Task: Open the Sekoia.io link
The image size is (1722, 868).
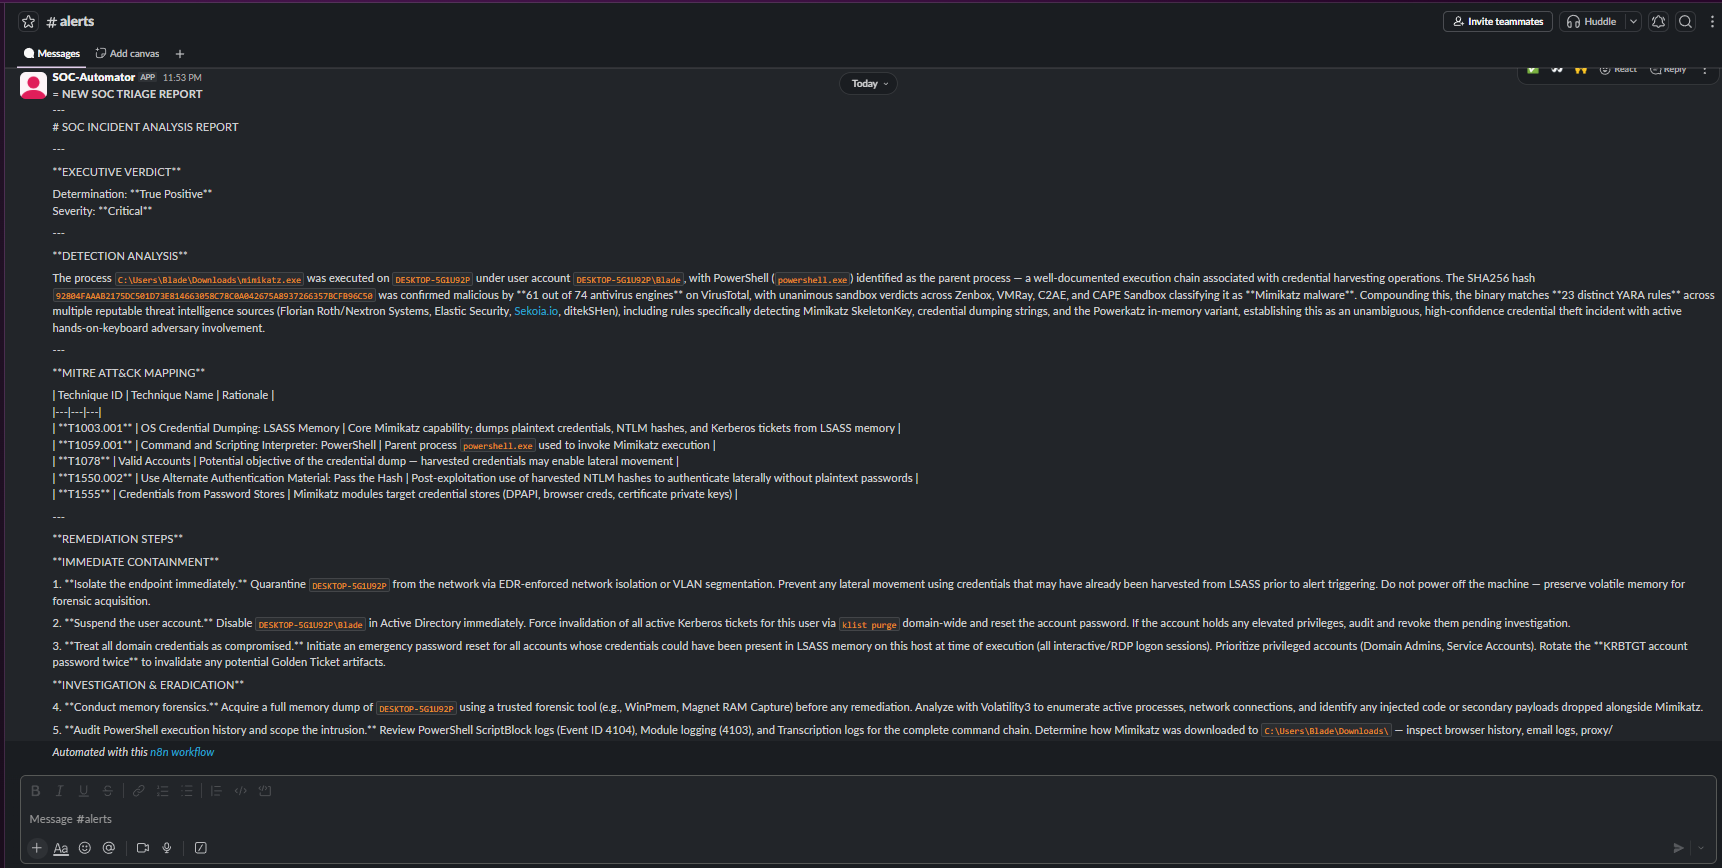Action: tap(536, 311)
